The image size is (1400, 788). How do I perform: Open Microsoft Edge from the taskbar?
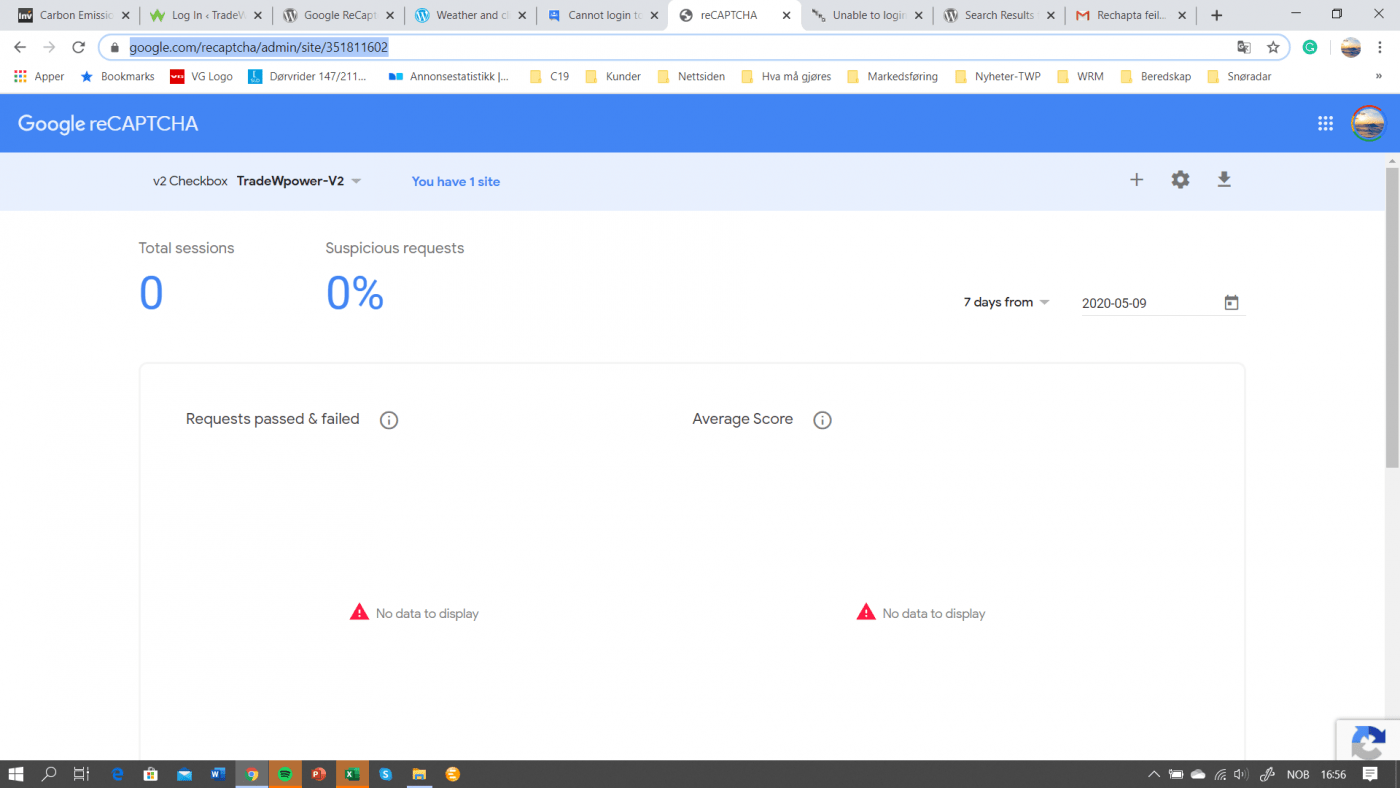point(117,774)
